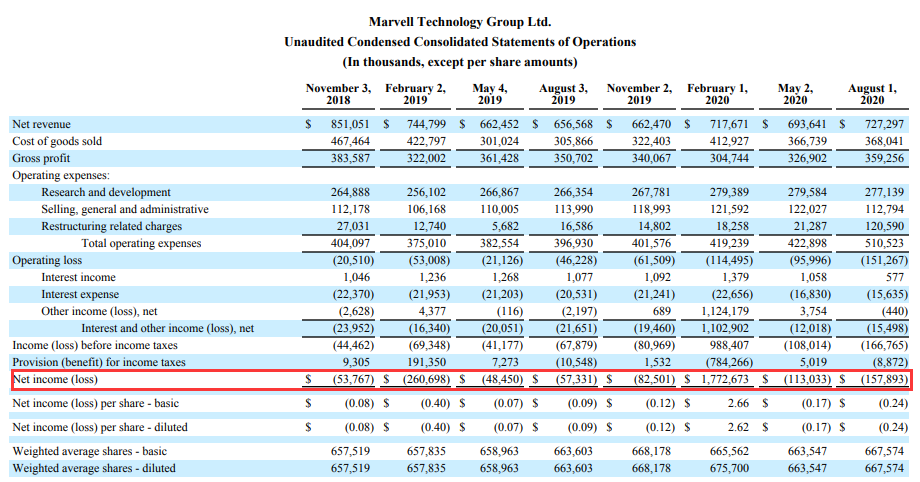Click the Interest income row label
The image size is (920, 482).
pyautogui.click(x=78, y=278)
